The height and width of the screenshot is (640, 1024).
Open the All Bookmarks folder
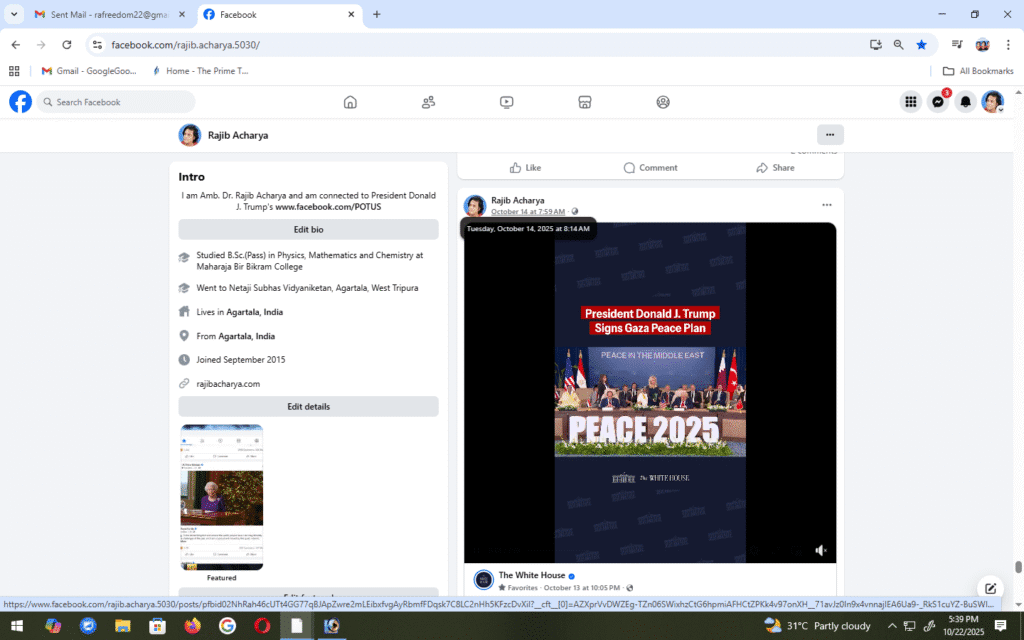pyautogui.click(x=978, y=71)
